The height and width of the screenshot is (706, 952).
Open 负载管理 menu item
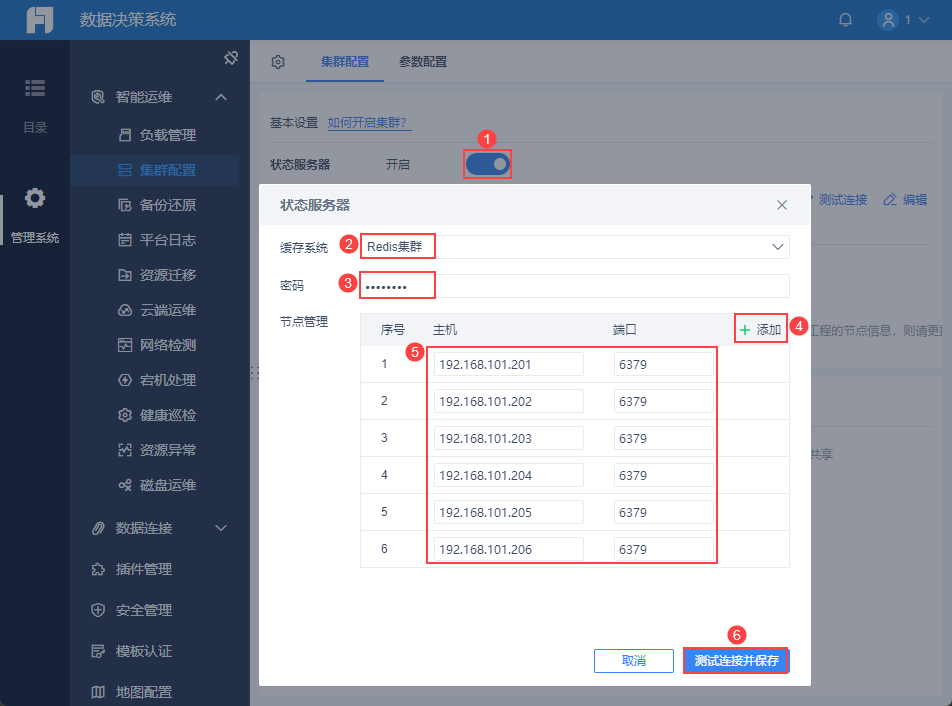(x=157, y=135)
